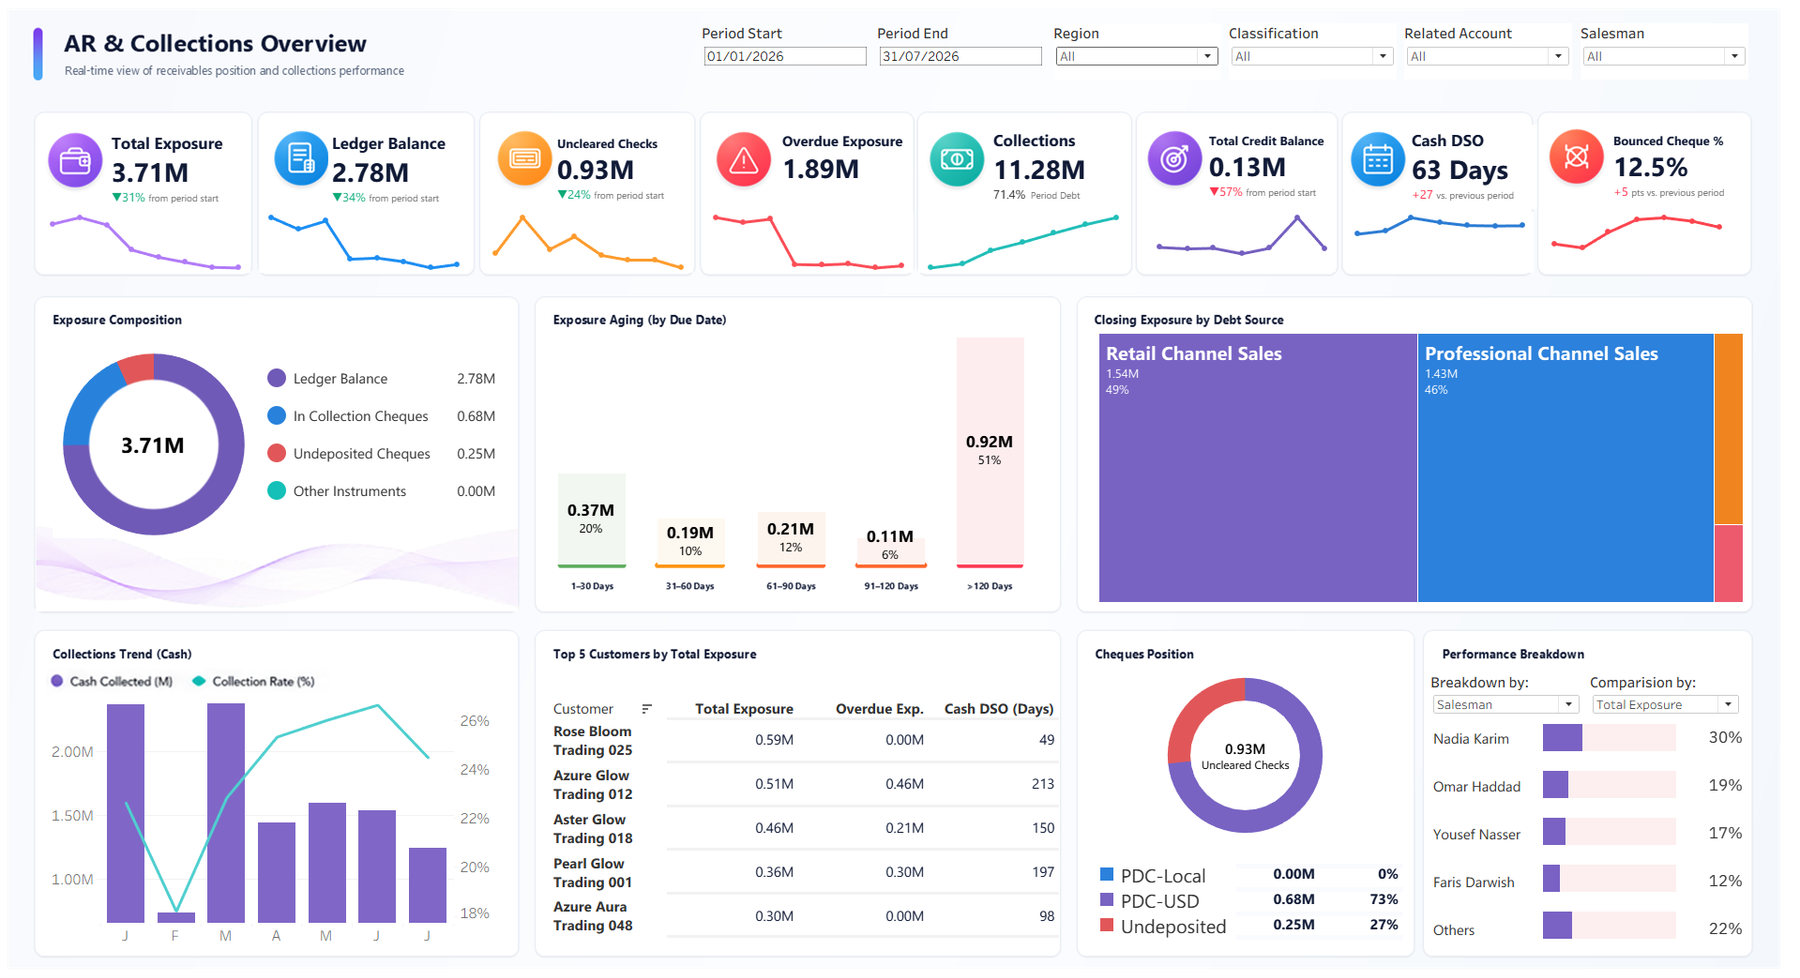
Task: Click the Bounced Cheque % red icon
Action: click(1576, 157)
